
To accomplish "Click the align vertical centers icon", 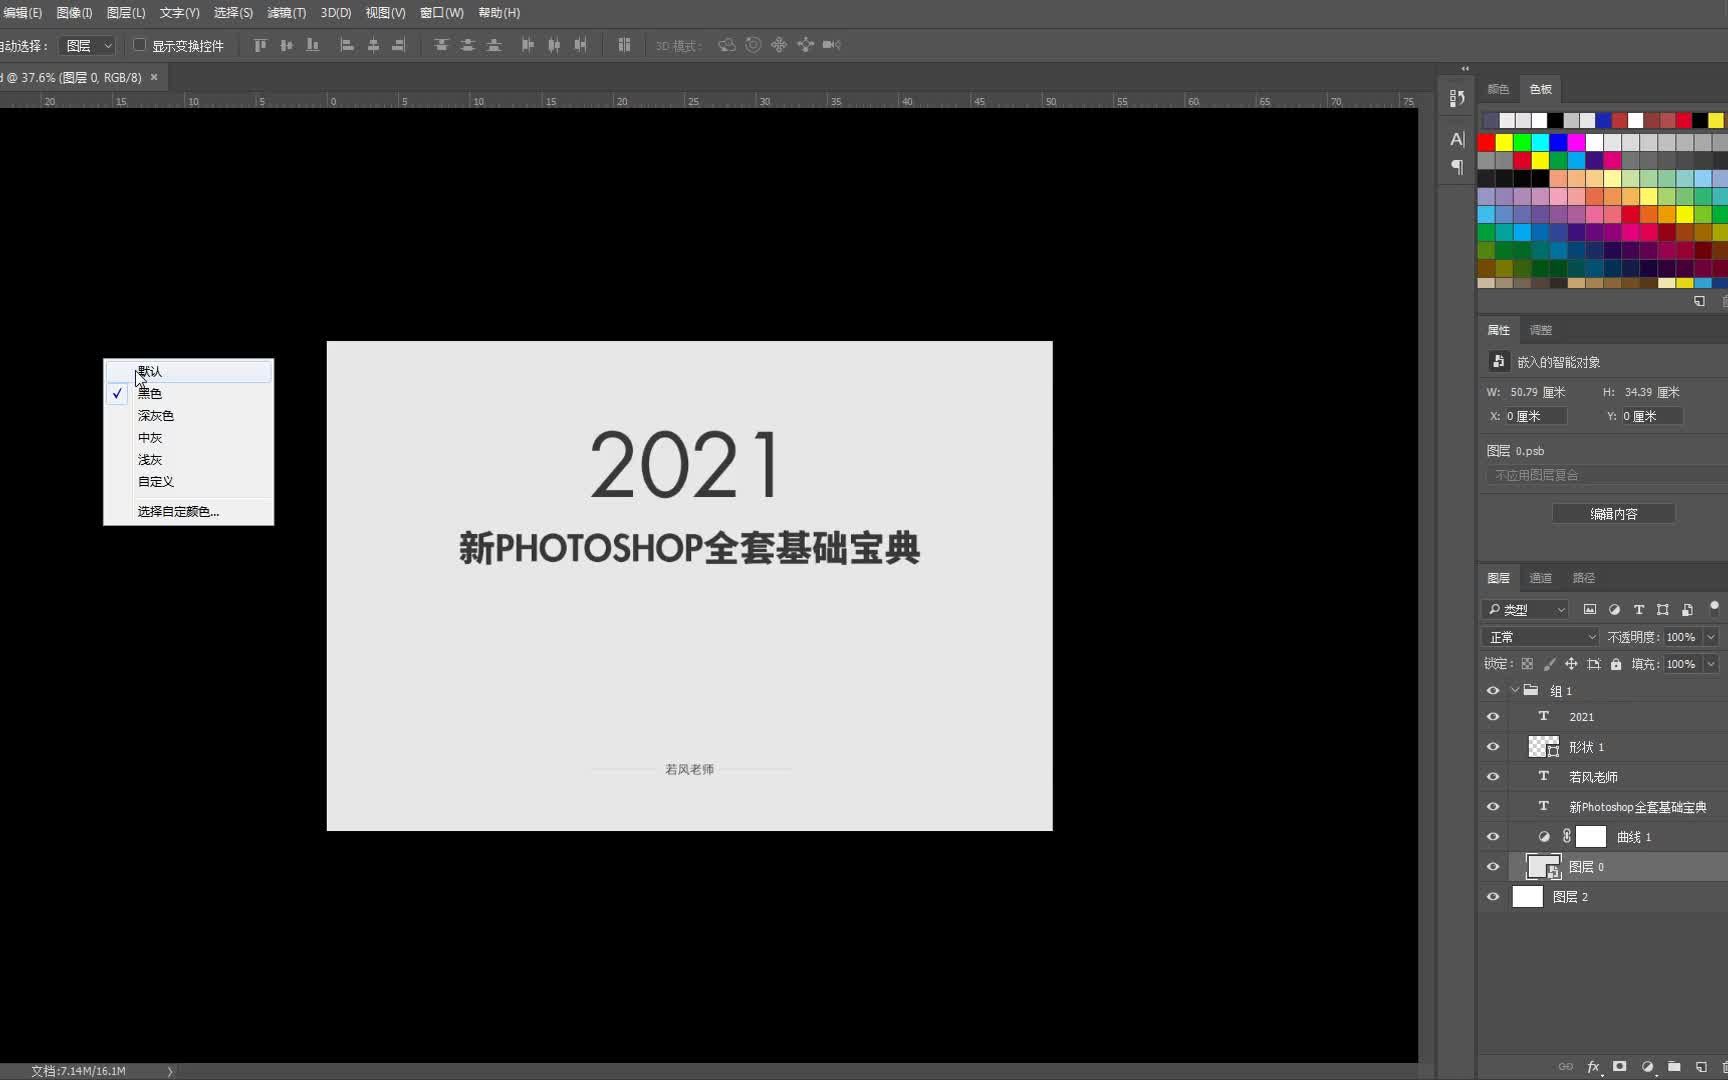I will click(287, 45).
